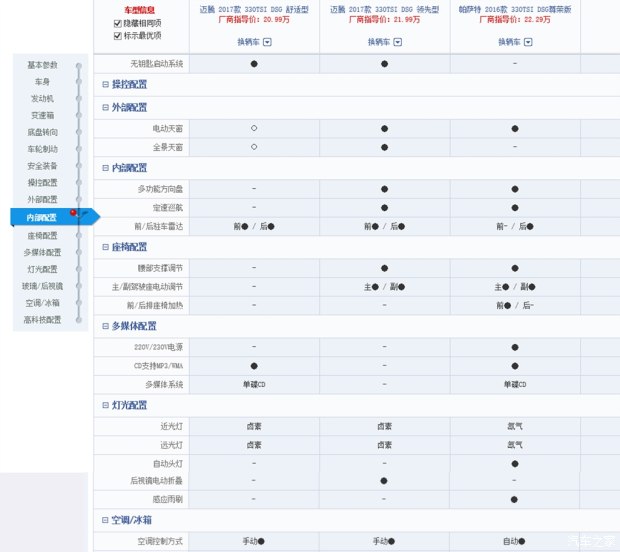Click the 定速巡航 row label

point(168,208)
